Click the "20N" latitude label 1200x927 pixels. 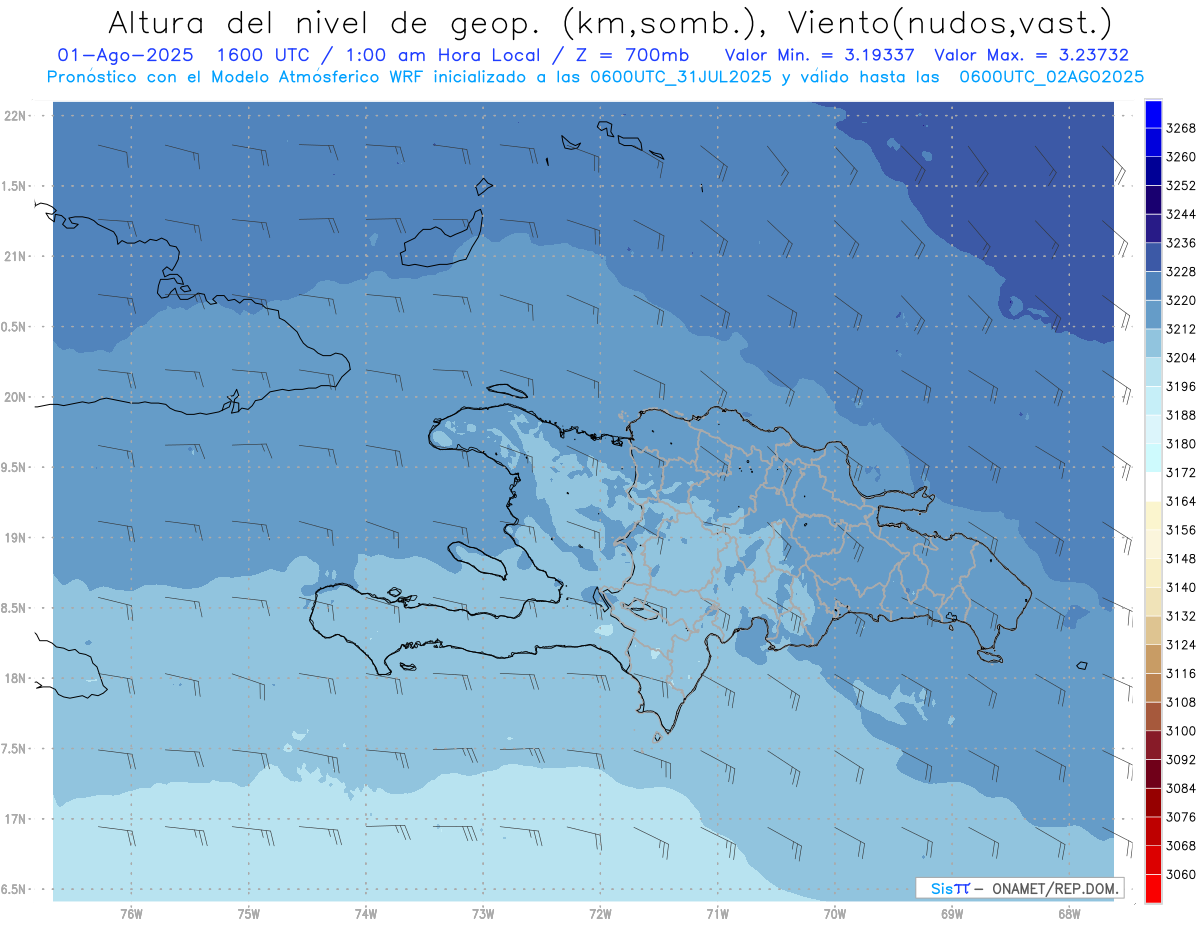click(16, 397)
